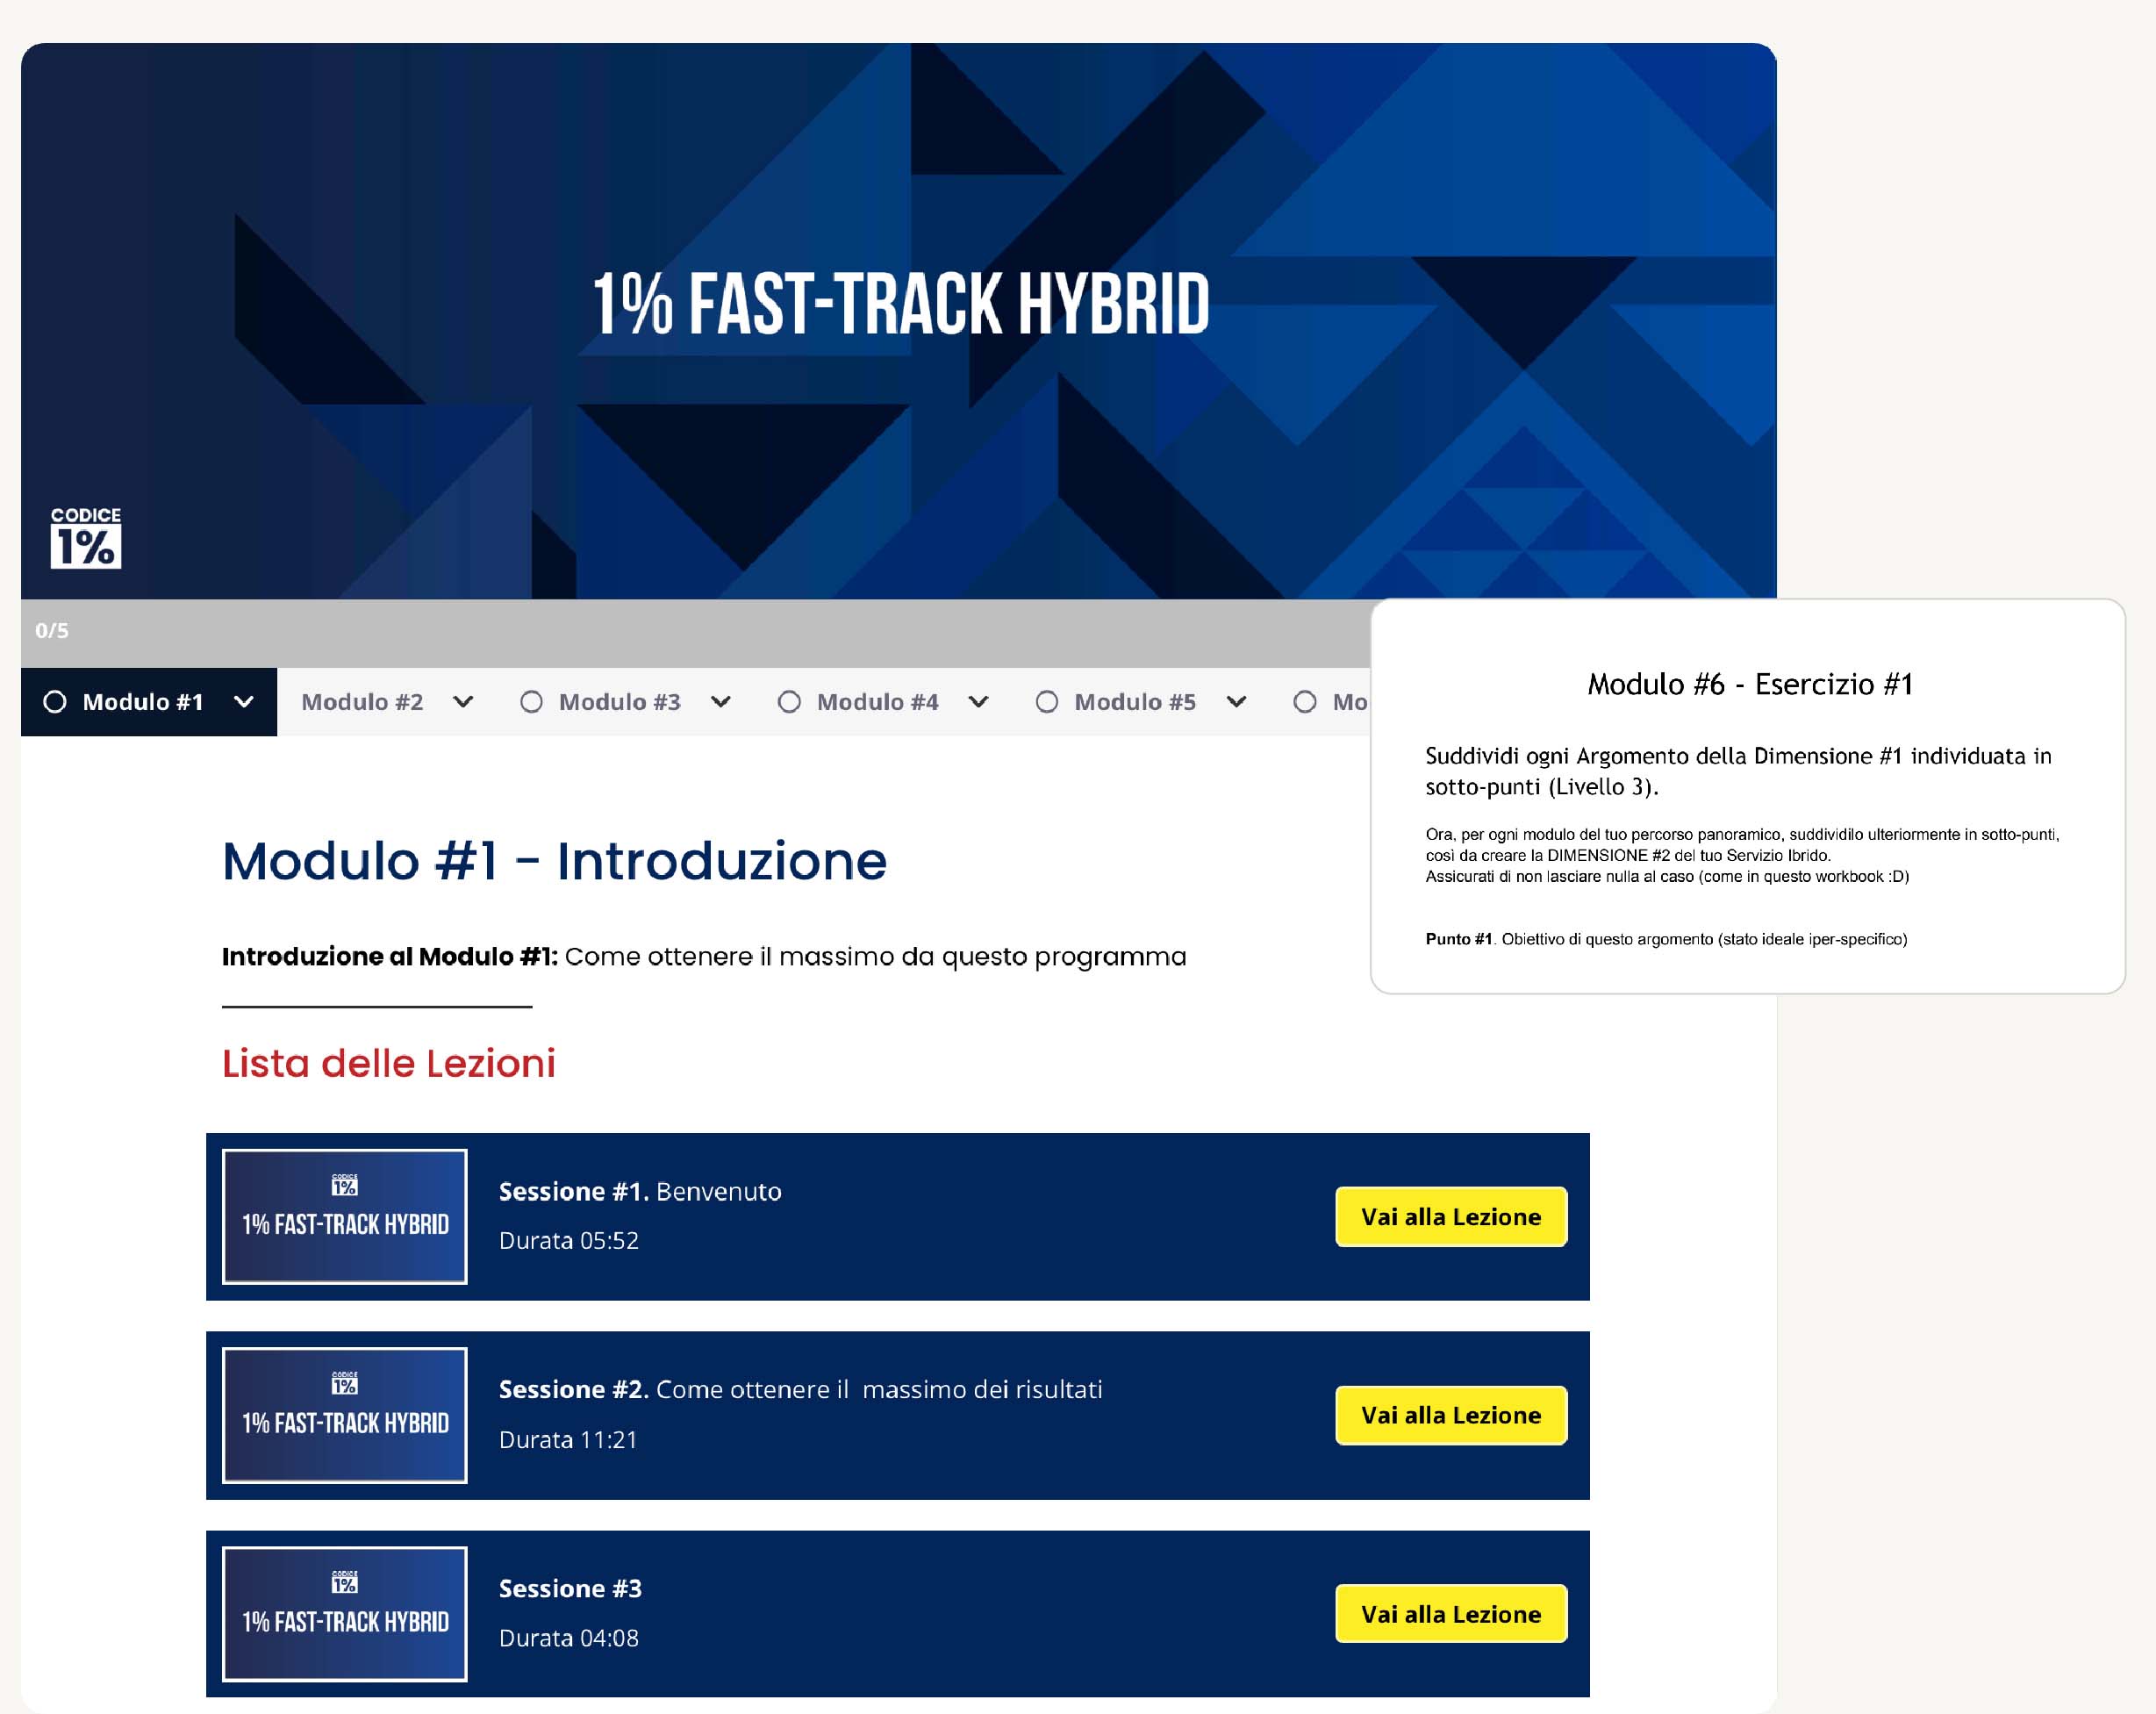Toggle the Modulo #1 completion circle
This screenshot has height=1714, width=2156.
(55, 702)
